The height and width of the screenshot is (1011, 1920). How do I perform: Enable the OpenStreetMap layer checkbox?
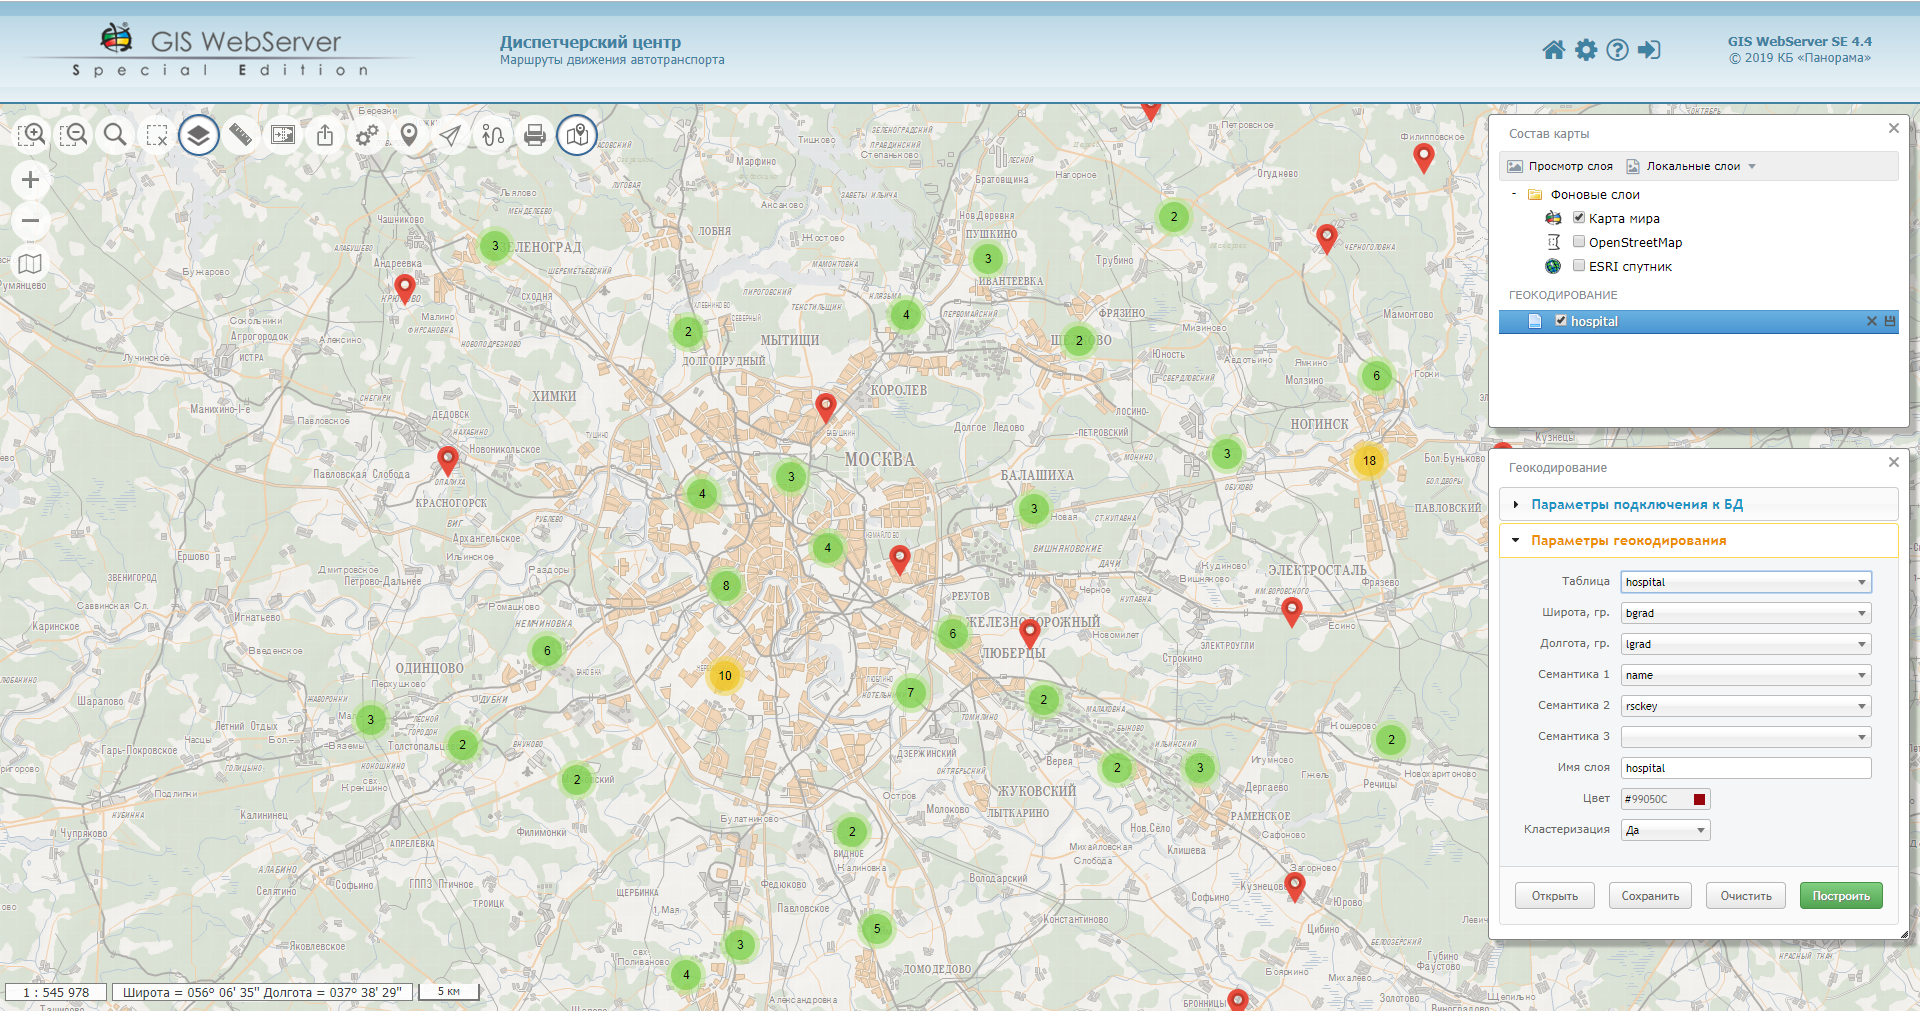(1579, 242)
